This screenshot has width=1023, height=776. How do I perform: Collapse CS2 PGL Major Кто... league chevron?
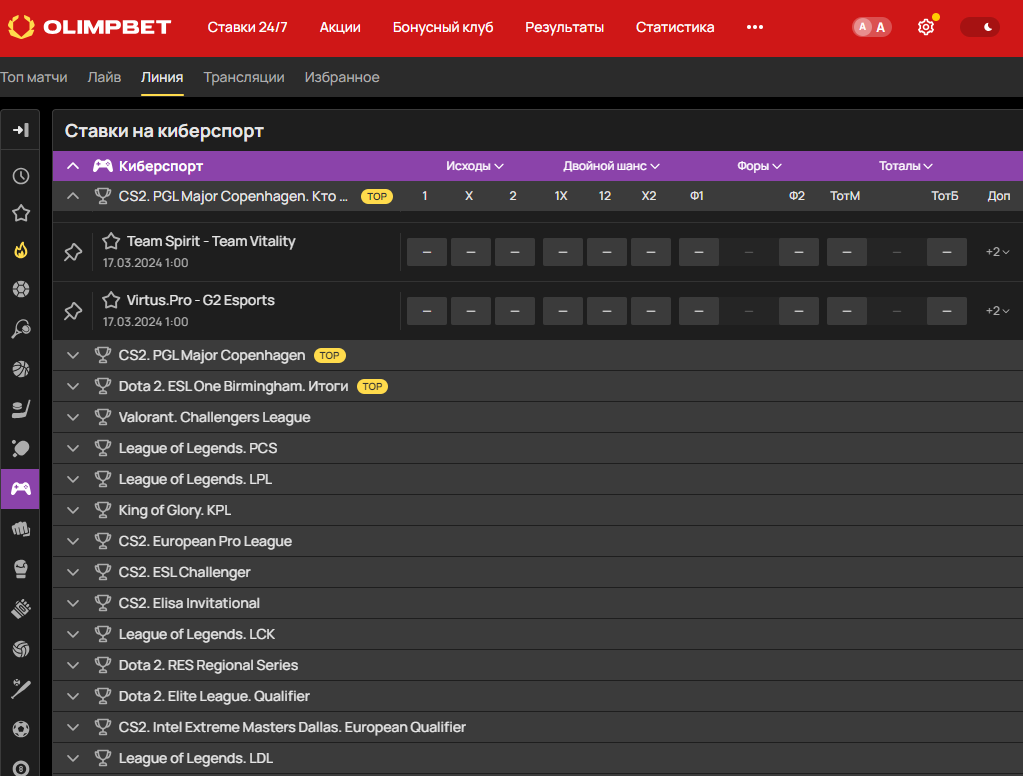tap(73, 196)
